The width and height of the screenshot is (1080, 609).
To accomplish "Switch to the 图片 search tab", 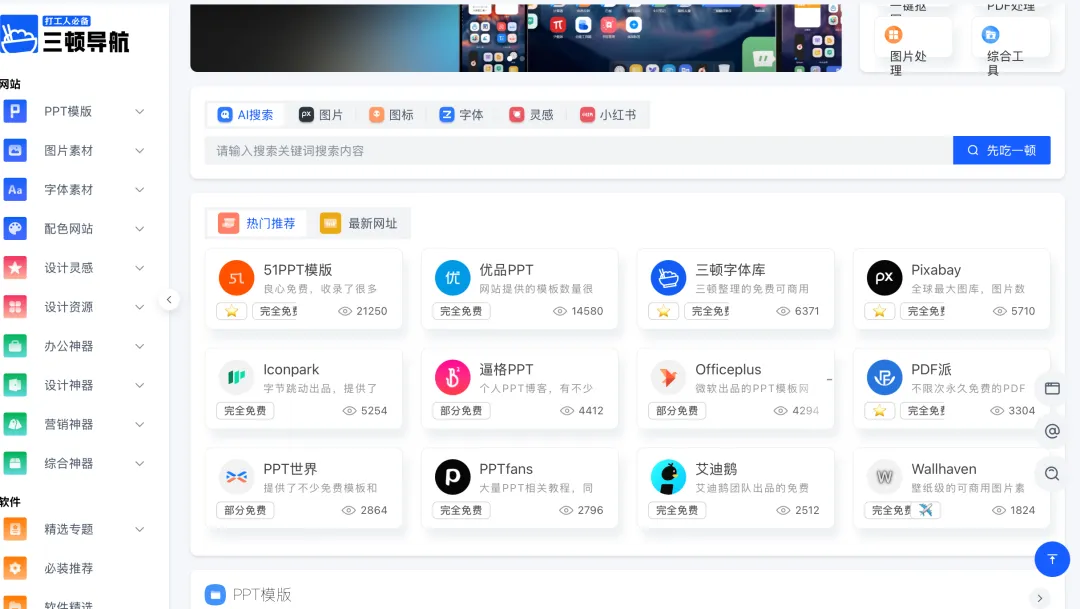I will pos(321,115).
